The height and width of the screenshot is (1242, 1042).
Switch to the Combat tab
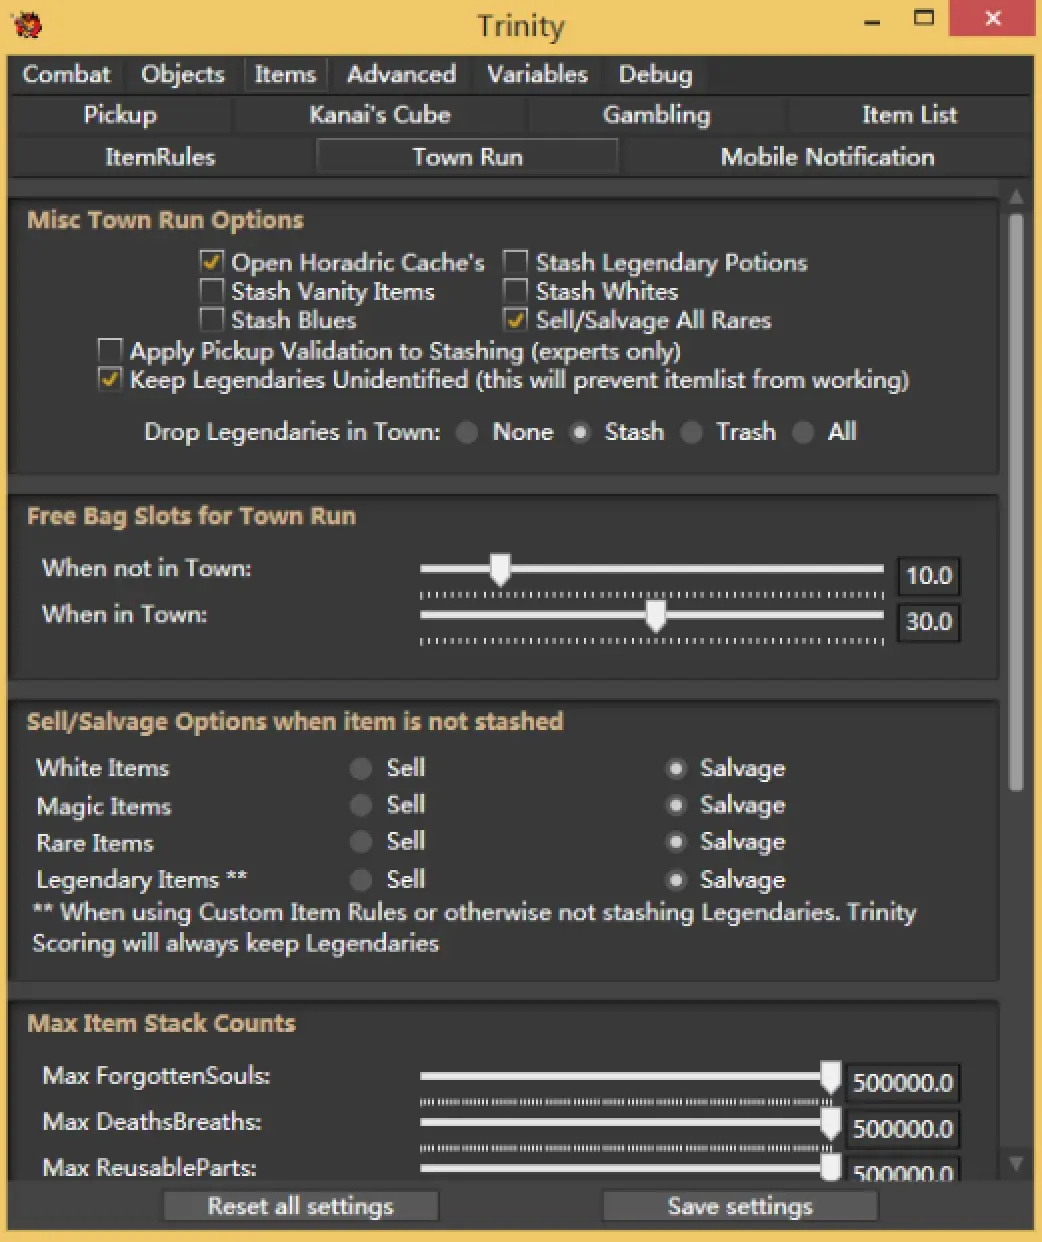pos(66,75)
